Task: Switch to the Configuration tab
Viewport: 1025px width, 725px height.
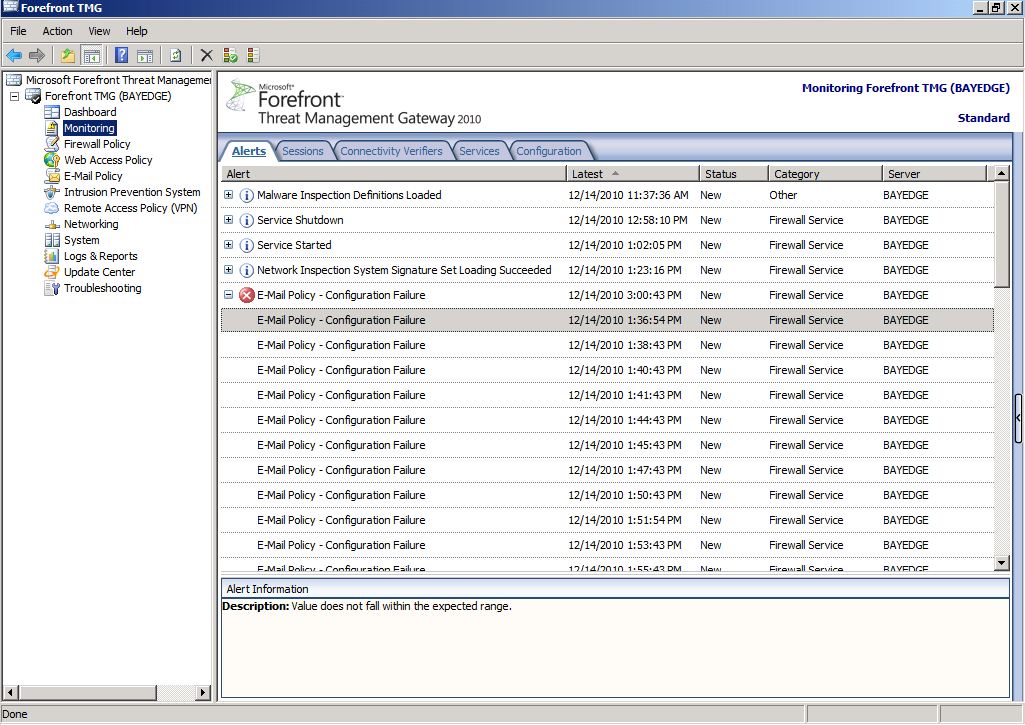Action: click(x=548, y=151)
